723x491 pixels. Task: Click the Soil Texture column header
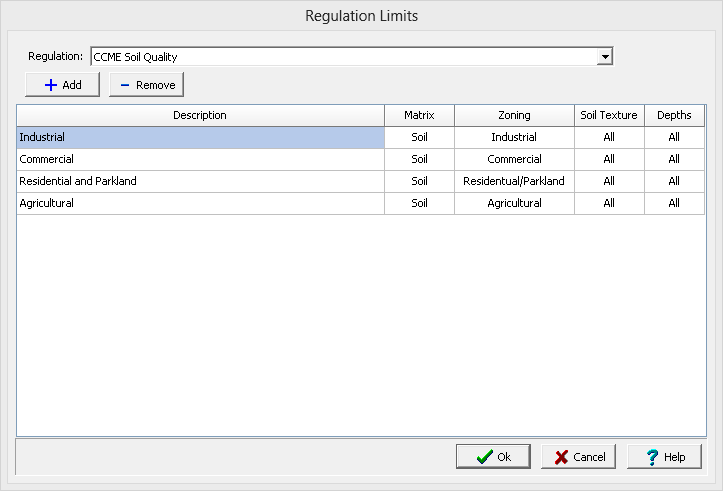coord(609,115)
